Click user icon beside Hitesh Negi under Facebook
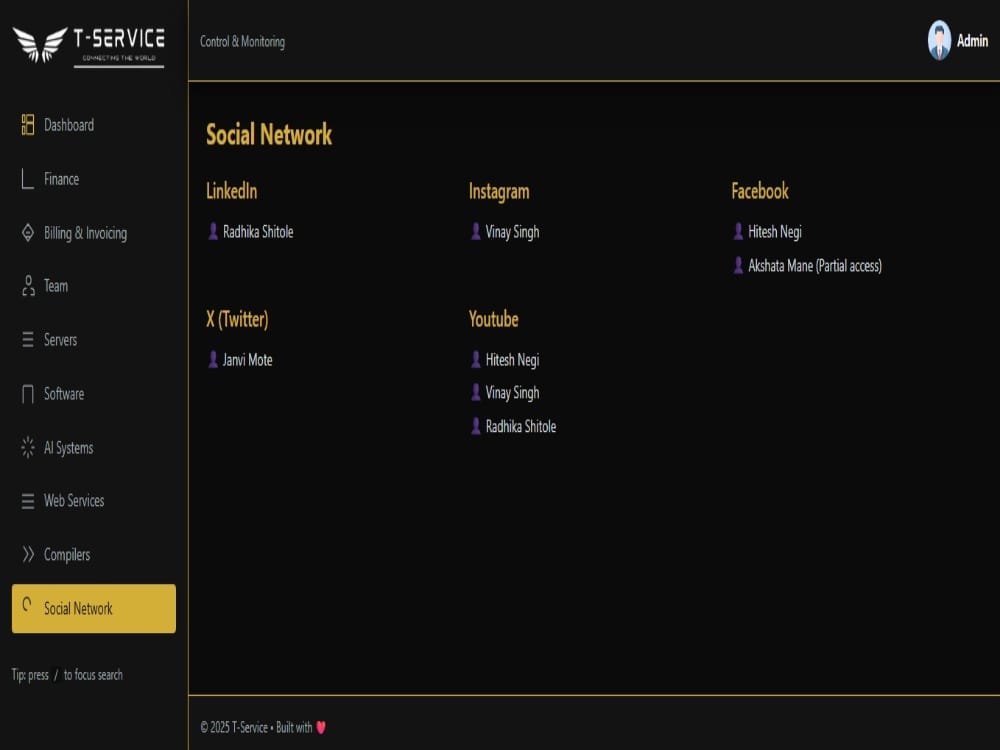 tap(739, 232)
